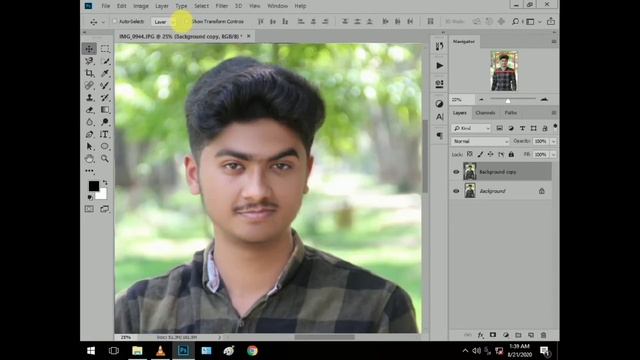
Task: Open search in options bar
Action: point(516,21)
